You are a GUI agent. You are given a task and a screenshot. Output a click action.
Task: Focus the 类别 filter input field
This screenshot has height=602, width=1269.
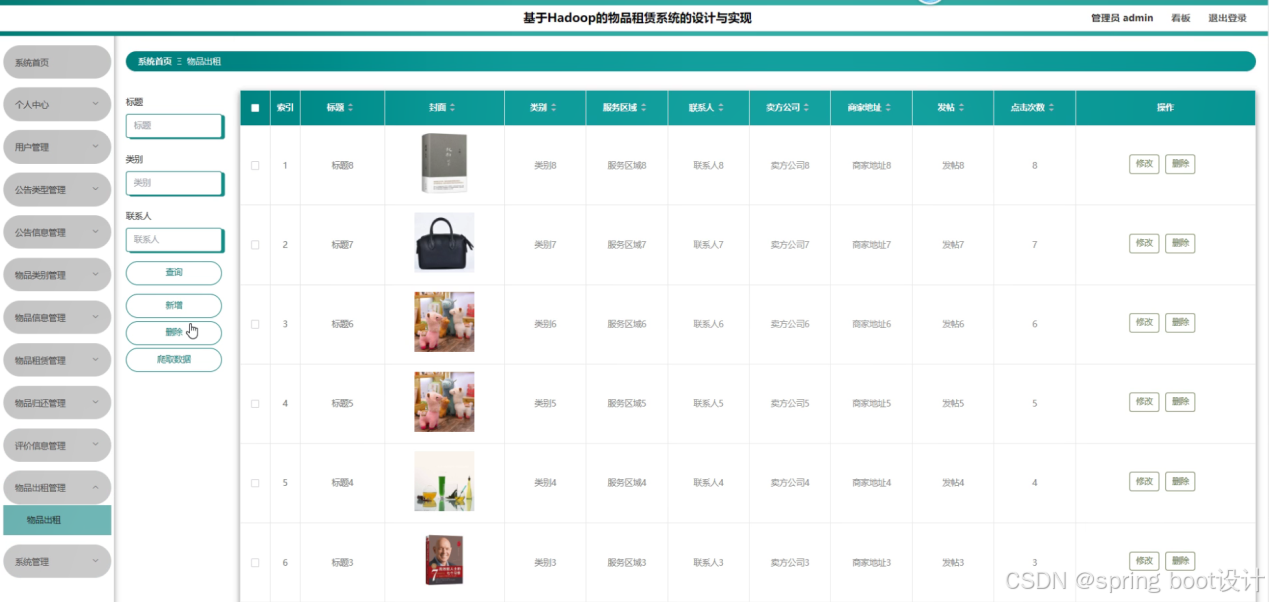click(174, 183)
